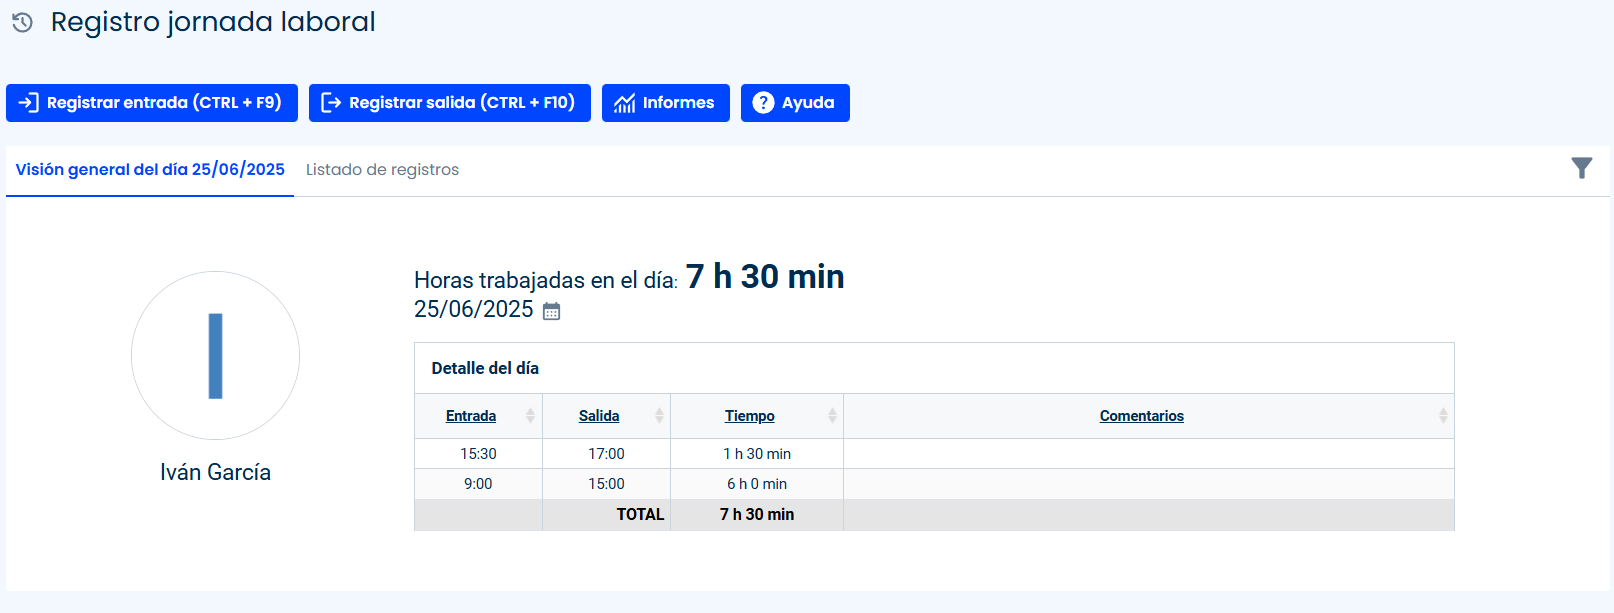Select the 1 h 30 min cell
Image resolution: width=1614 pixels, height=613 pixels.
757,454
